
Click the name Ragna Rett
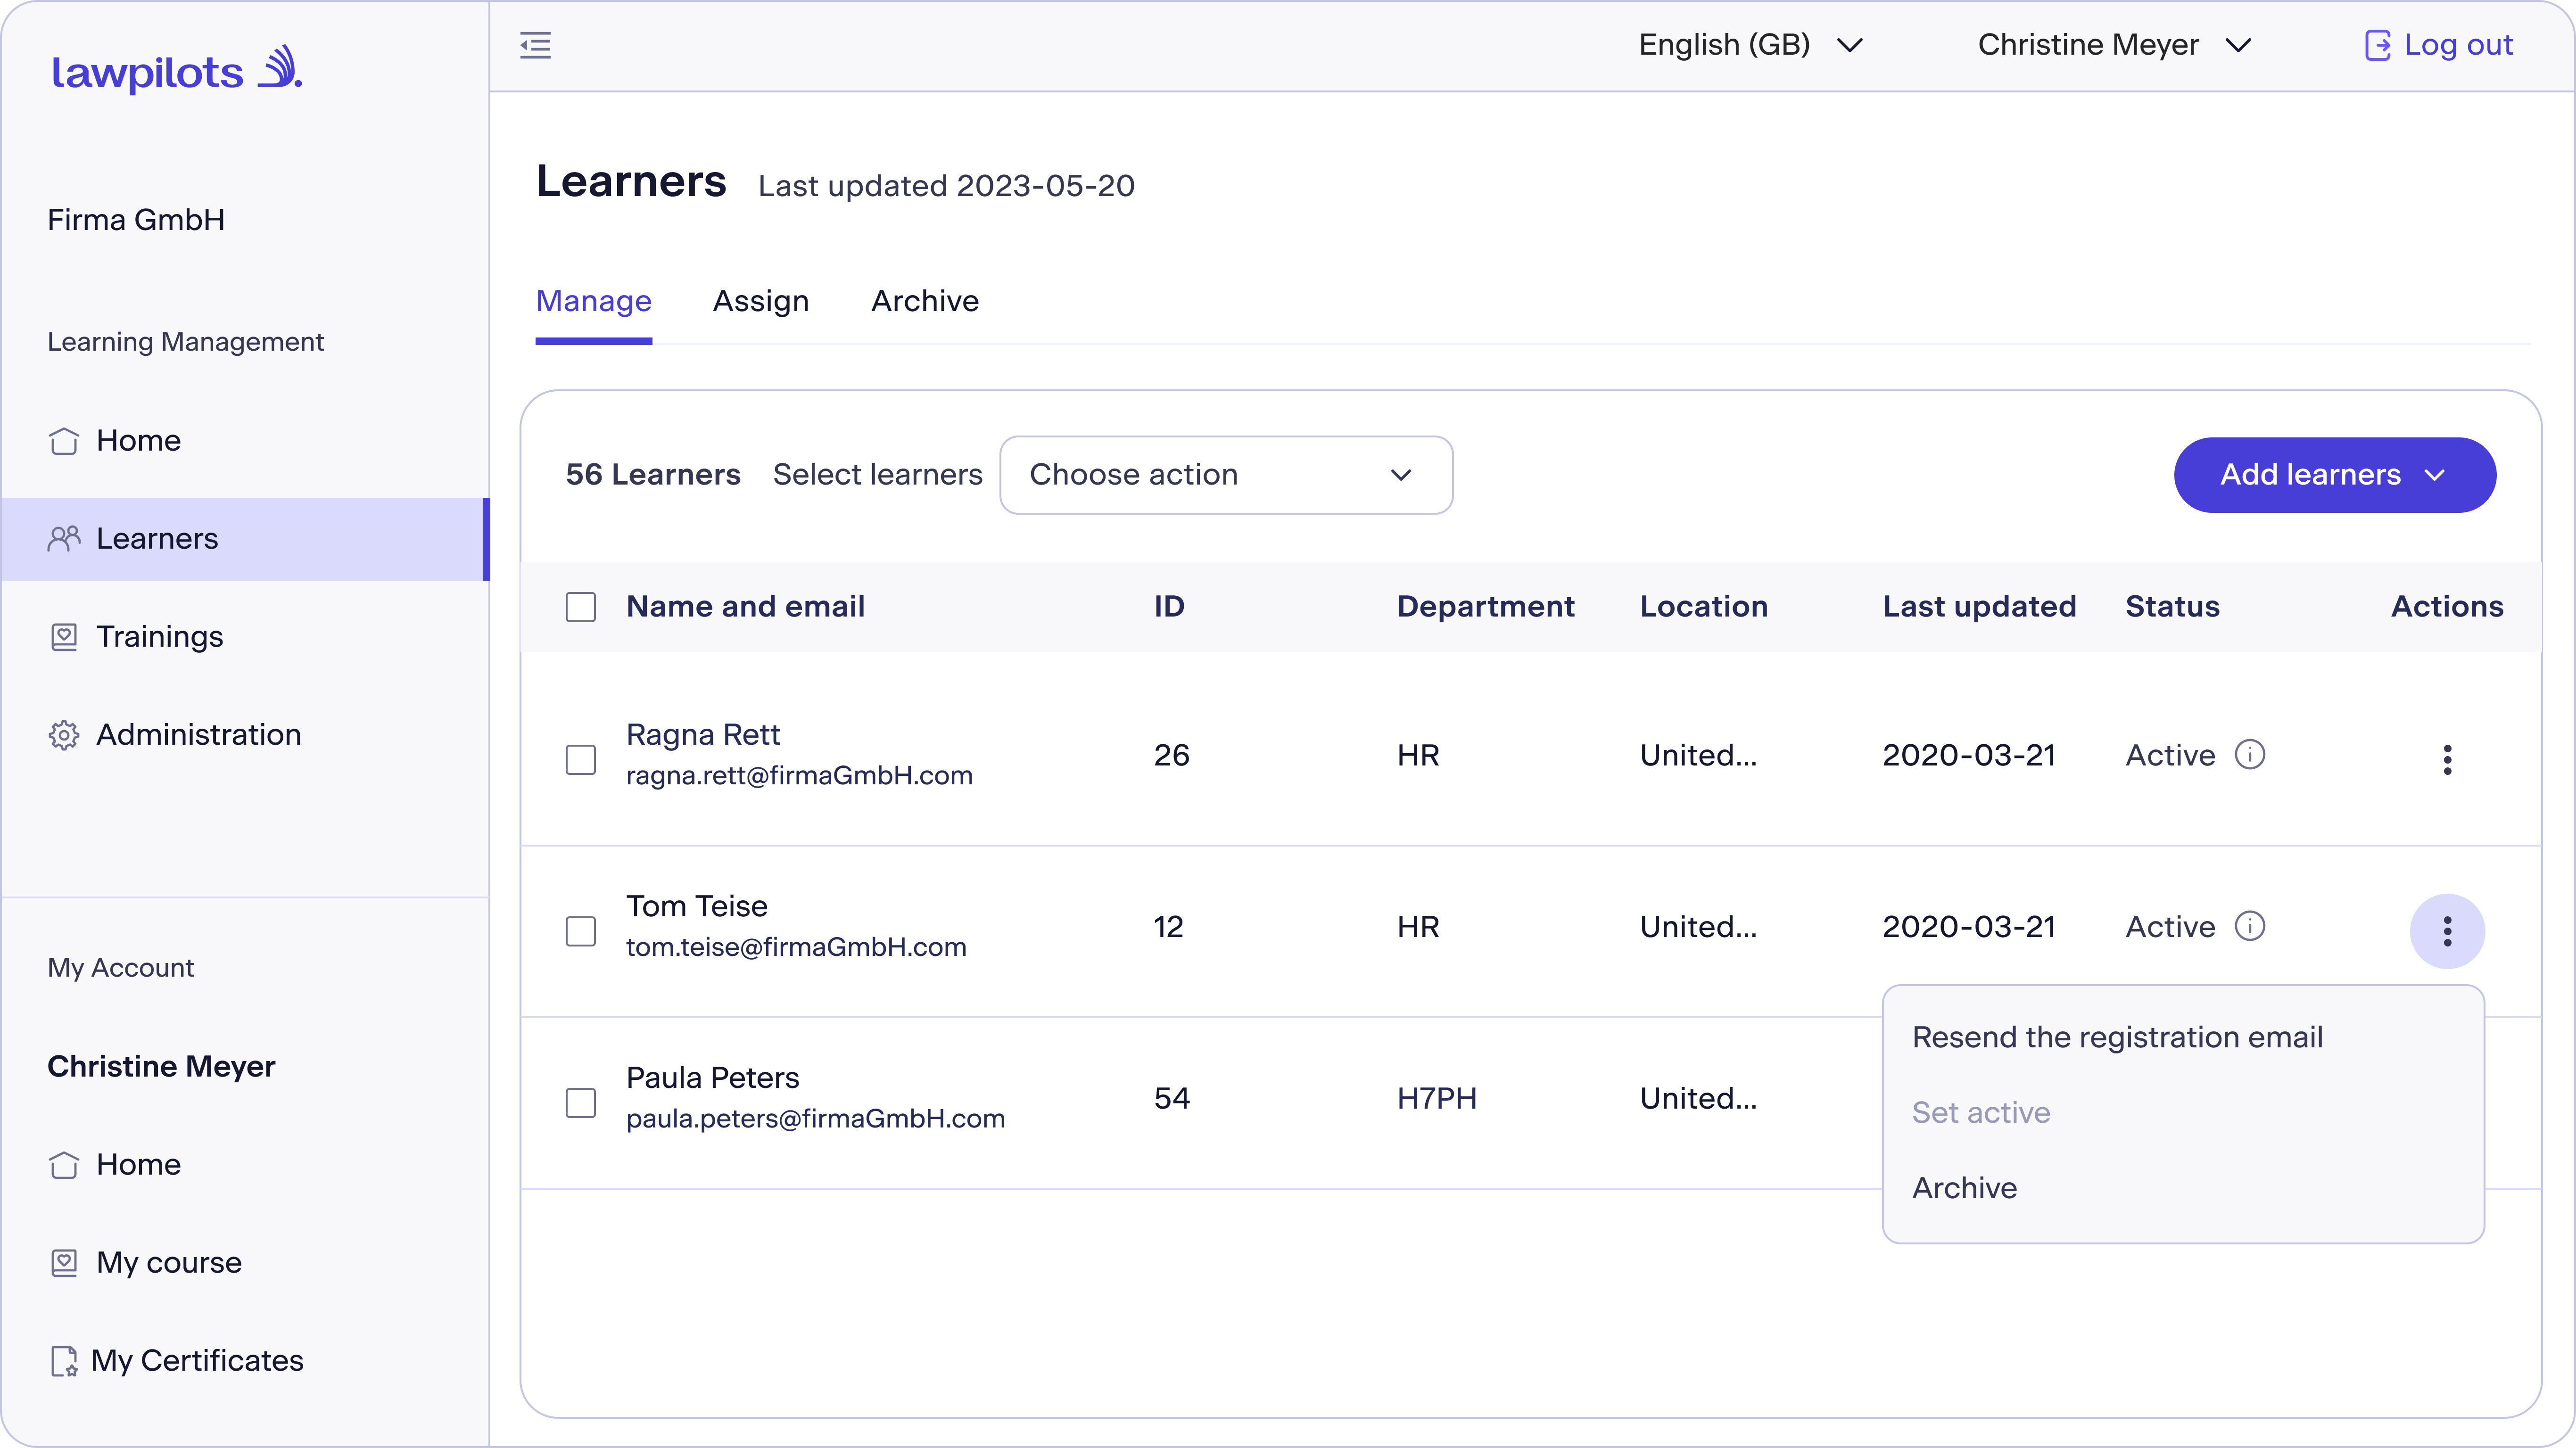point(703,735)
